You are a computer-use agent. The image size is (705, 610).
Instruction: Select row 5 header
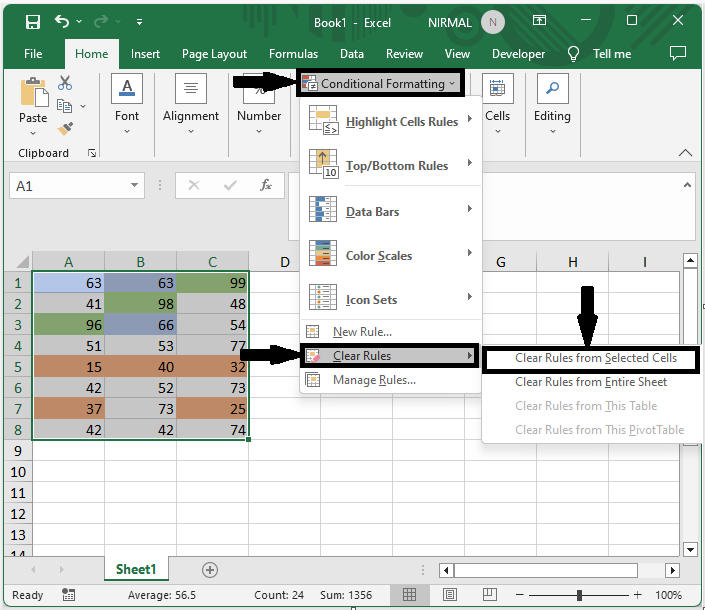tap(18, 367)
